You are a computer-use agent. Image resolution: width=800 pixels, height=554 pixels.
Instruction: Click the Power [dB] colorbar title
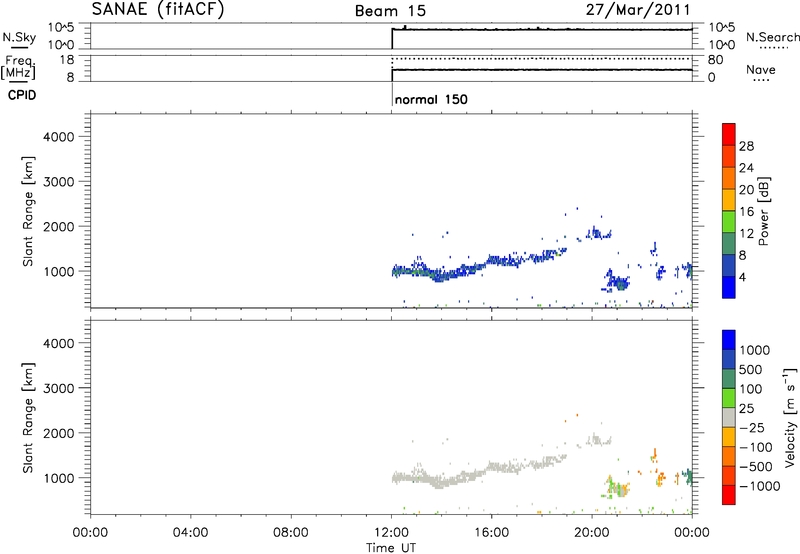pos(763,211)
